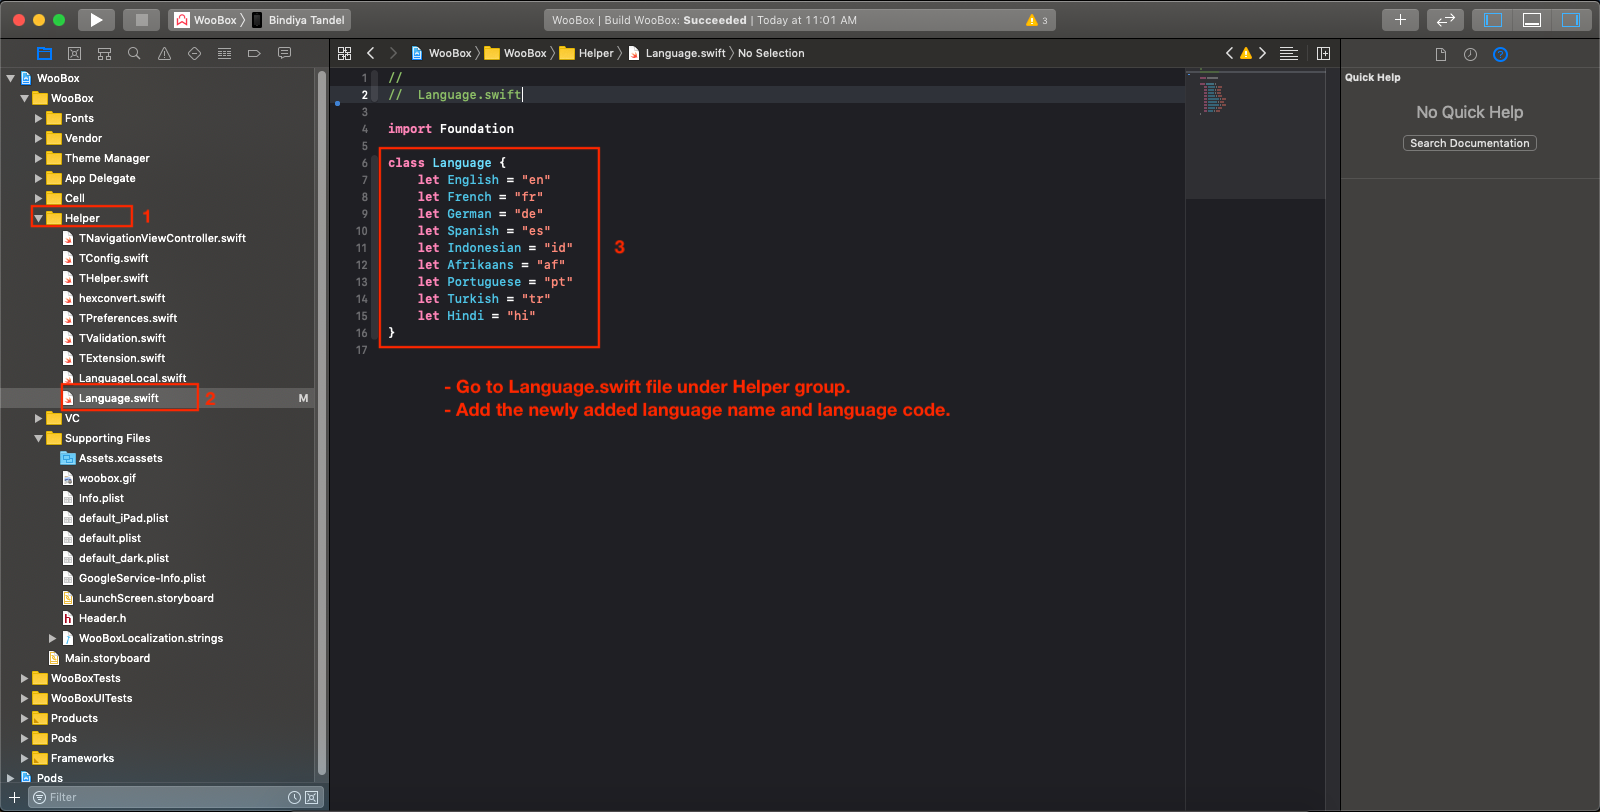Add an editor on the right
The height and width of the screenshot is (812, 1600).
1324,53
